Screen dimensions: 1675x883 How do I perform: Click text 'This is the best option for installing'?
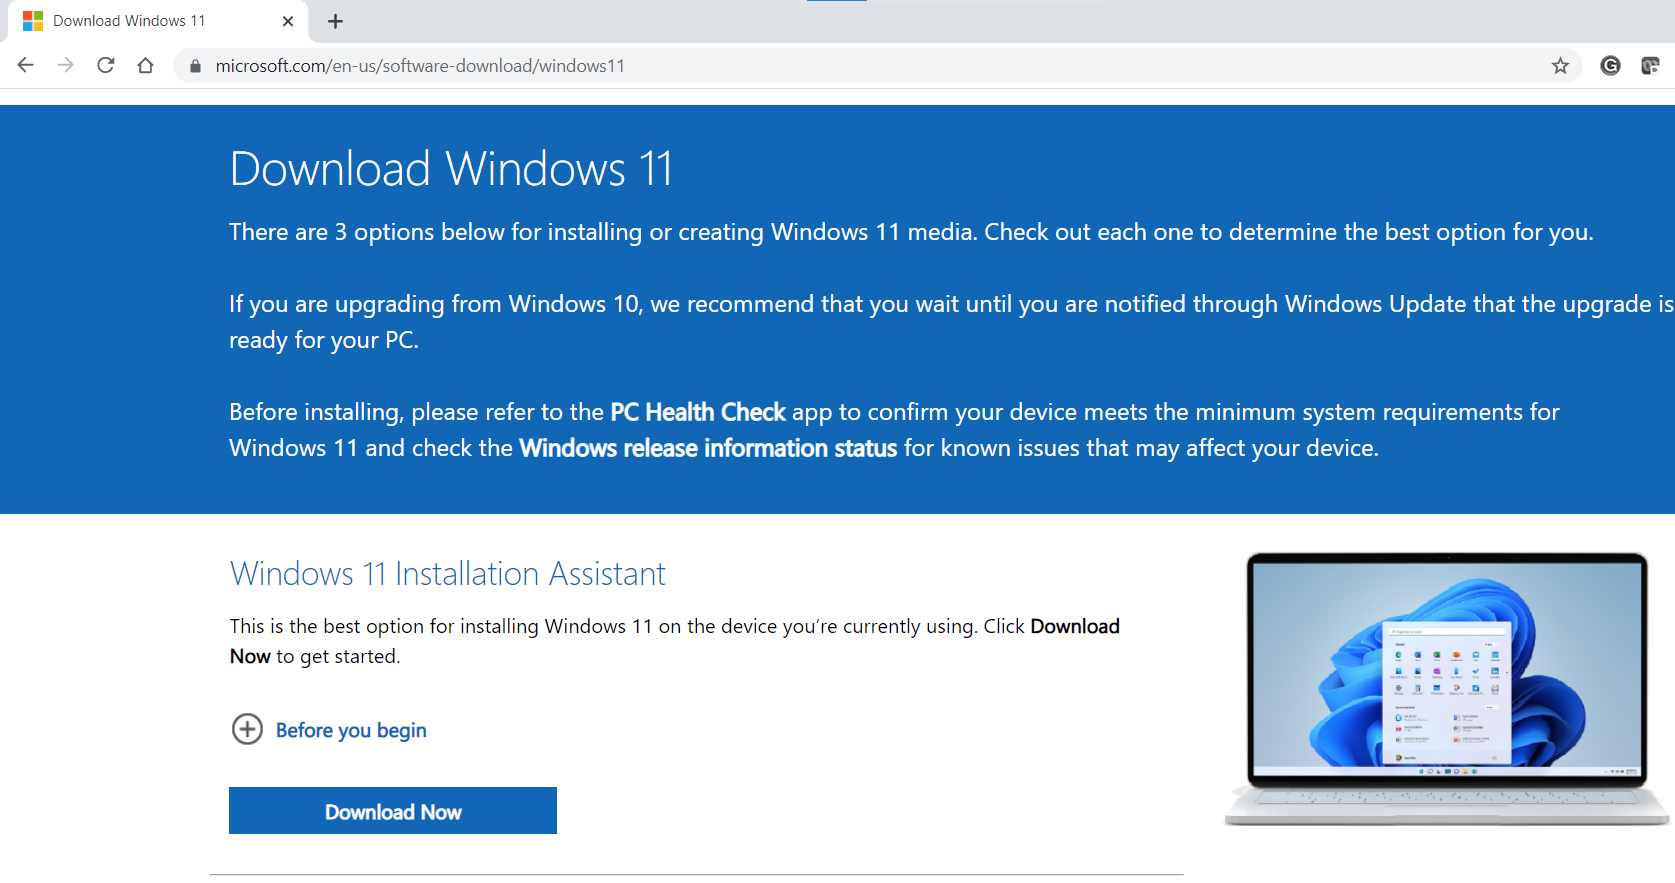[x=384, y=626]
